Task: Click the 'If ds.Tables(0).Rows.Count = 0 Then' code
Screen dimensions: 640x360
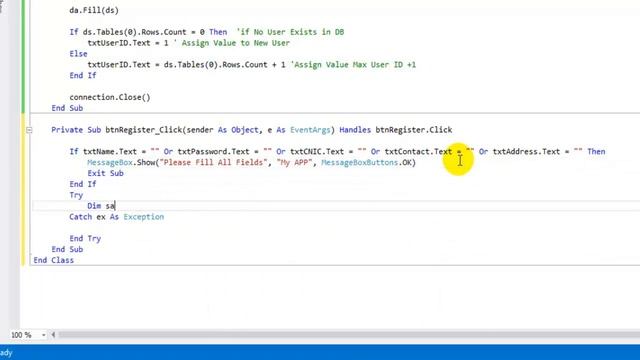Action: pos(148,32)
